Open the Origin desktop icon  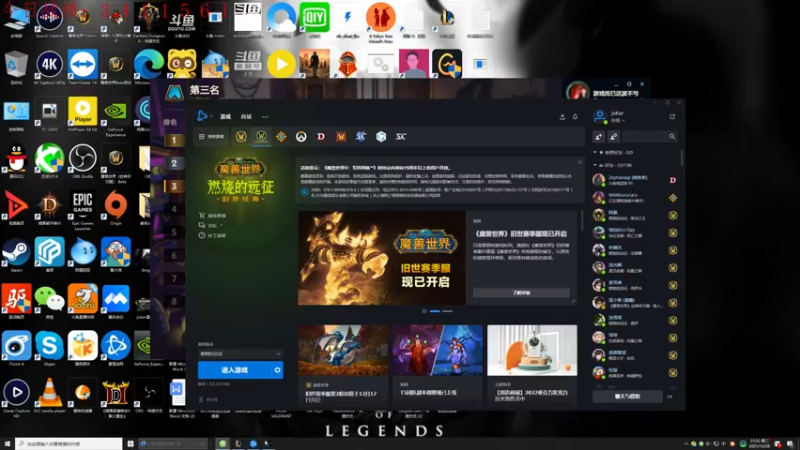pyautogui.click(x=116, y=207)
